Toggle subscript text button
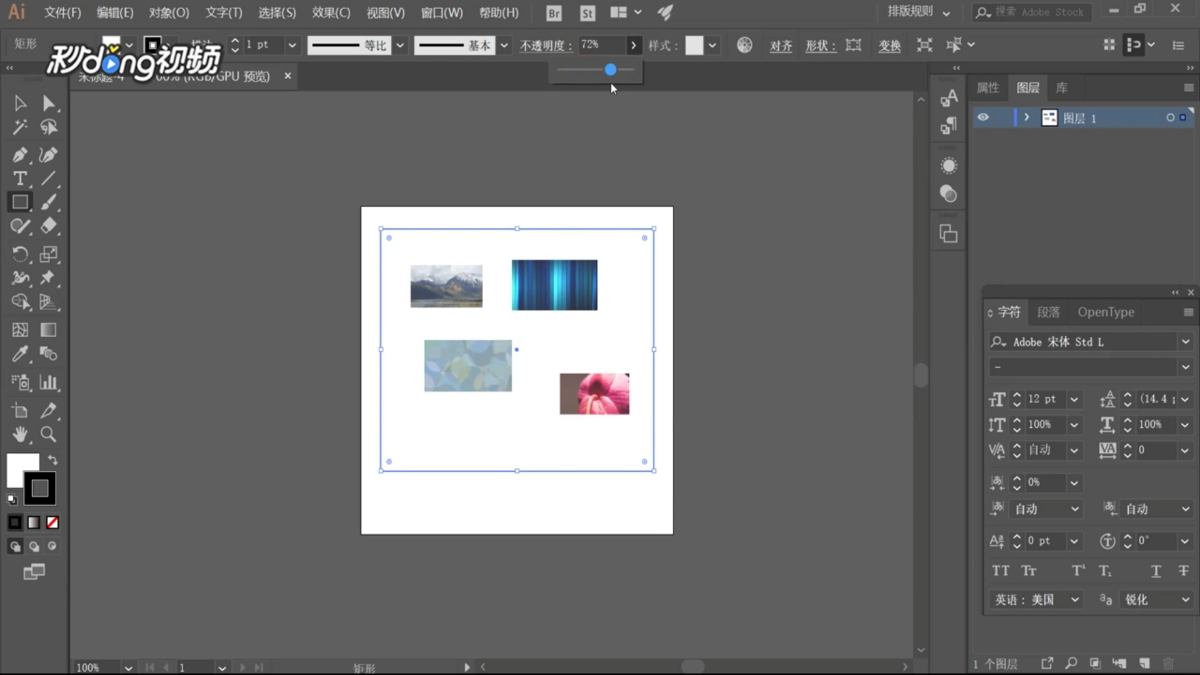 [1105, 571]
